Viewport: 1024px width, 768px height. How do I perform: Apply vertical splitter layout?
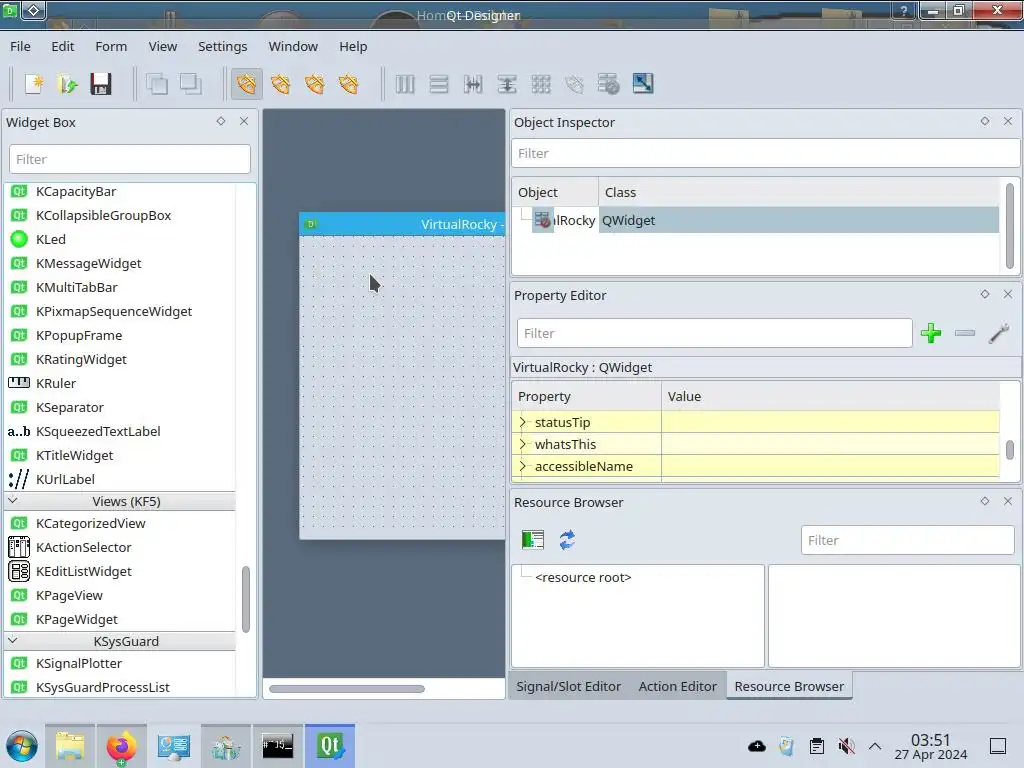(x=507, y=84)
